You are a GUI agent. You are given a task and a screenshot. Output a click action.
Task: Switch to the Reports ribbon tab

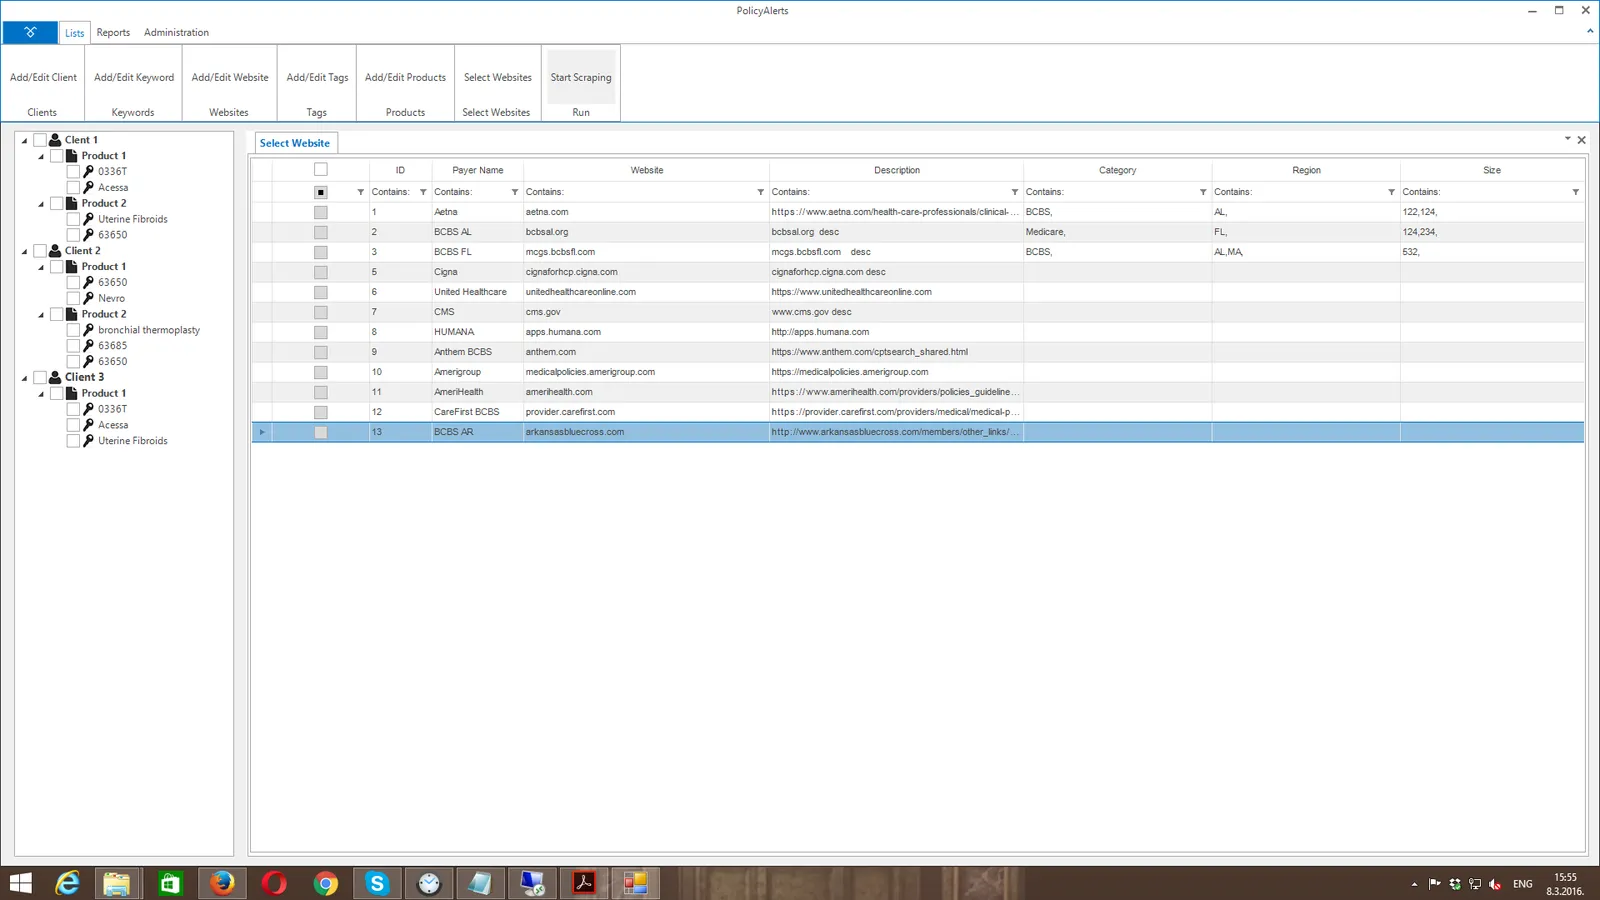pyautogui.click(x=113, y=33)
